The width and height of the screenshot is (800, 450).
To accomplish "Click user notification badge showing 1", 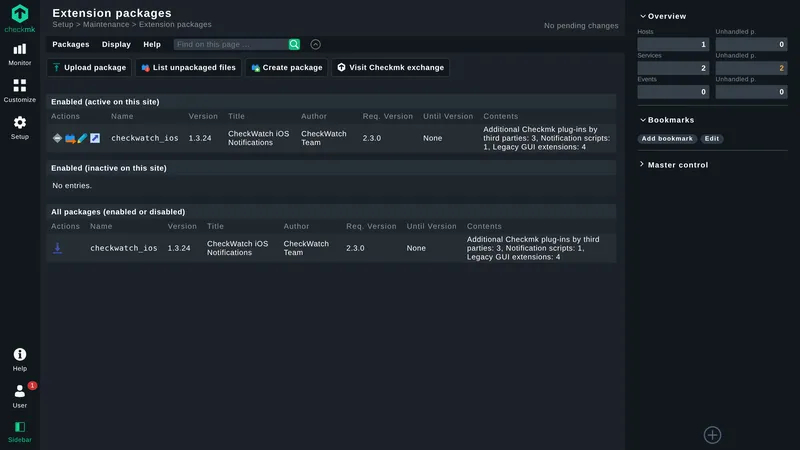I will (32, 386).
